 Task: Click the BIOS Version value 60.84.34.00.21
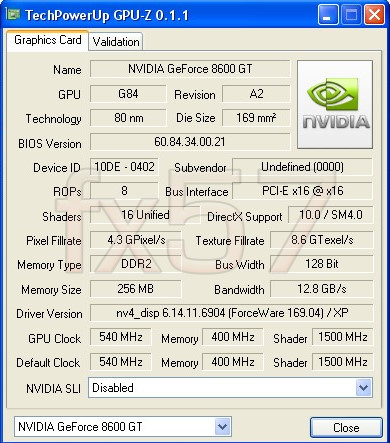pyautogui.click(x=190, y=142)
